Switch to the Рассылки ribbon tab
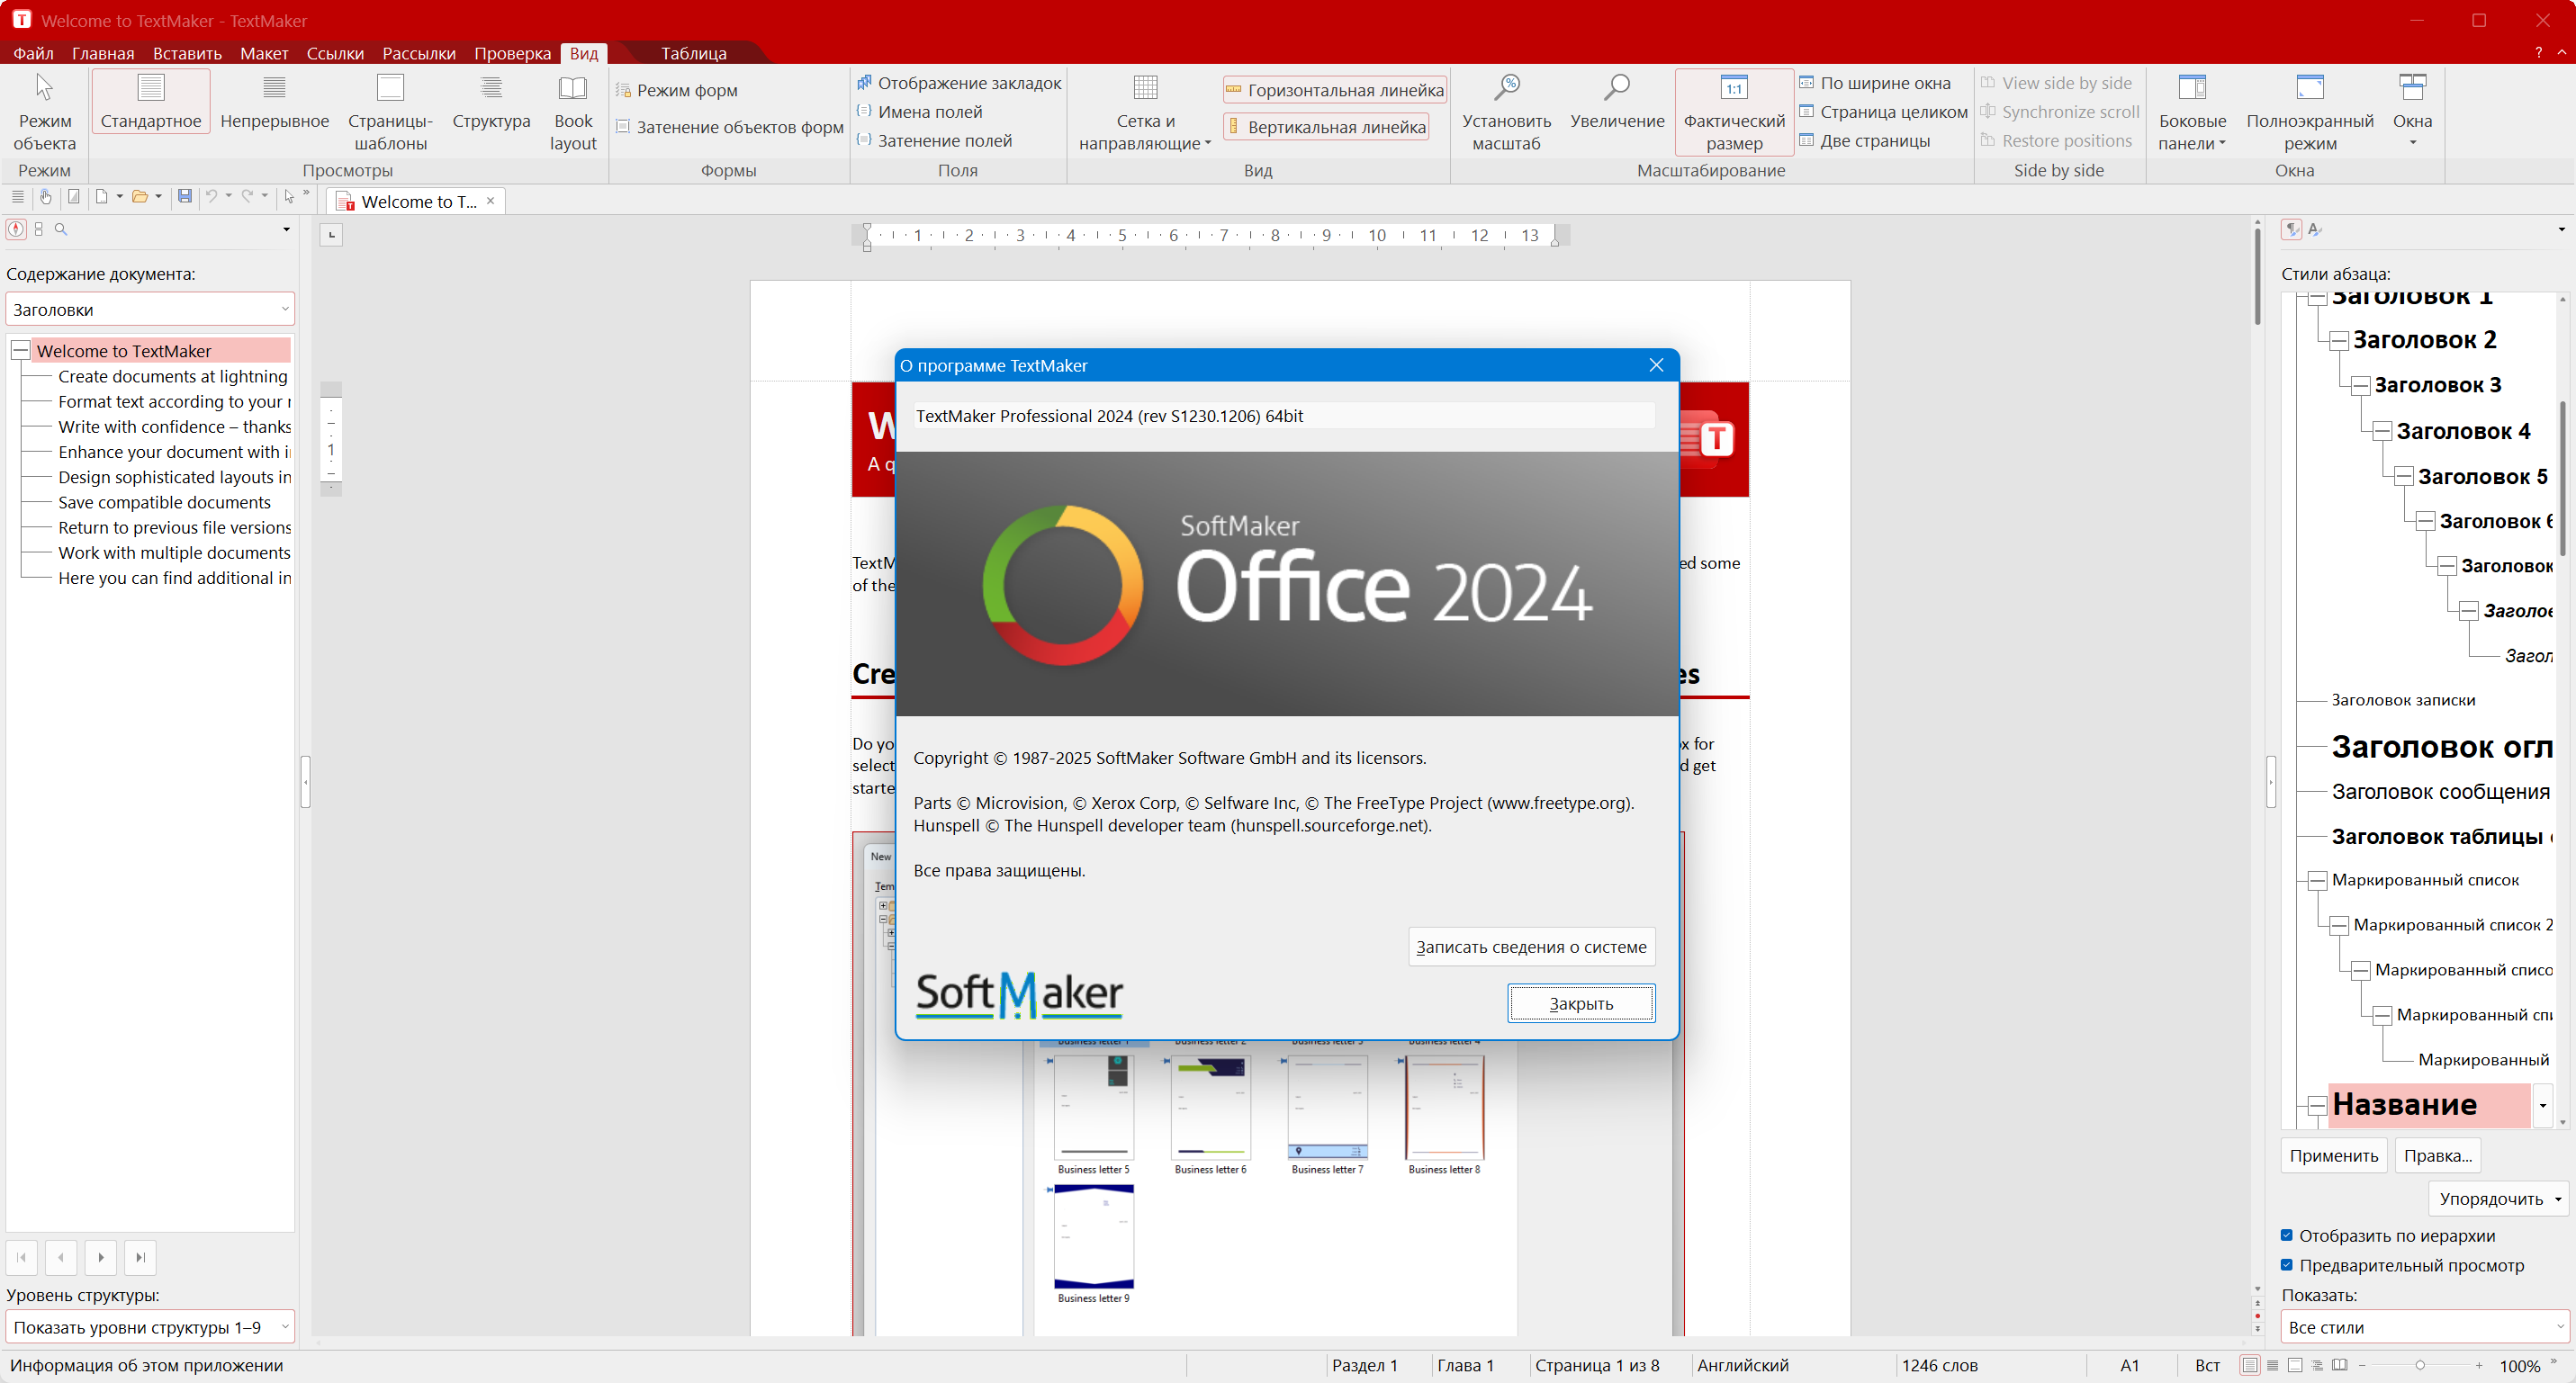The height and width of the screenshot is (1383, 2576). pyautogui.click(x=418, y=53)
